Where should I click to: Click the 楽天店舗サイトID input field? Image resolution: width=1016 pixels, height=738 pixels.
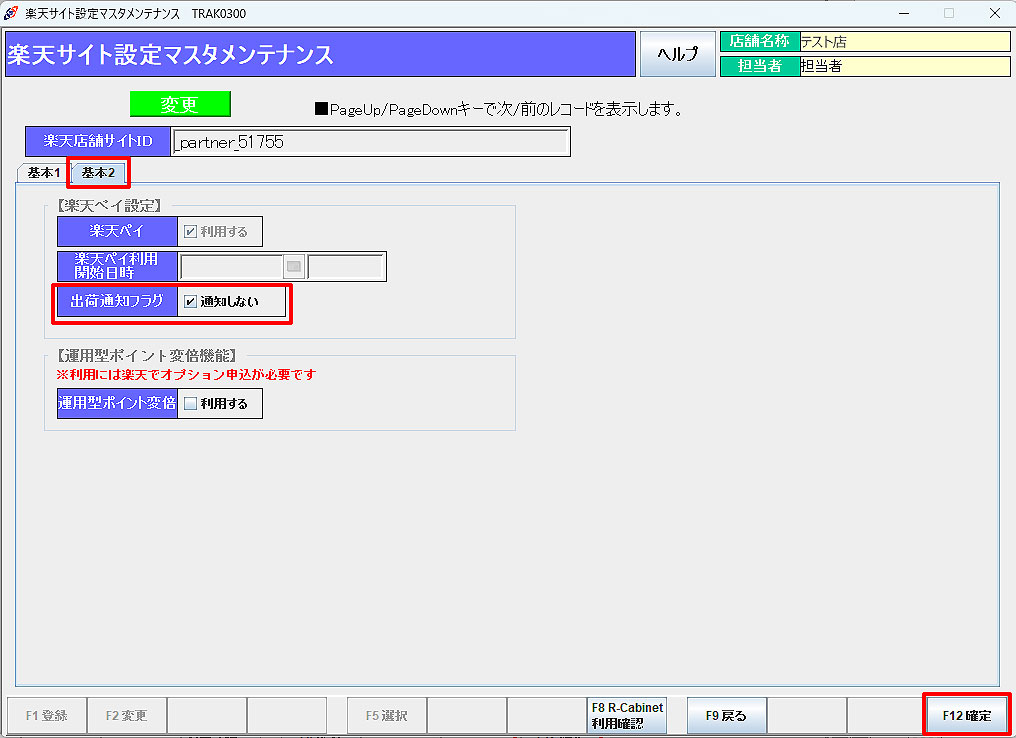point(371,142)
